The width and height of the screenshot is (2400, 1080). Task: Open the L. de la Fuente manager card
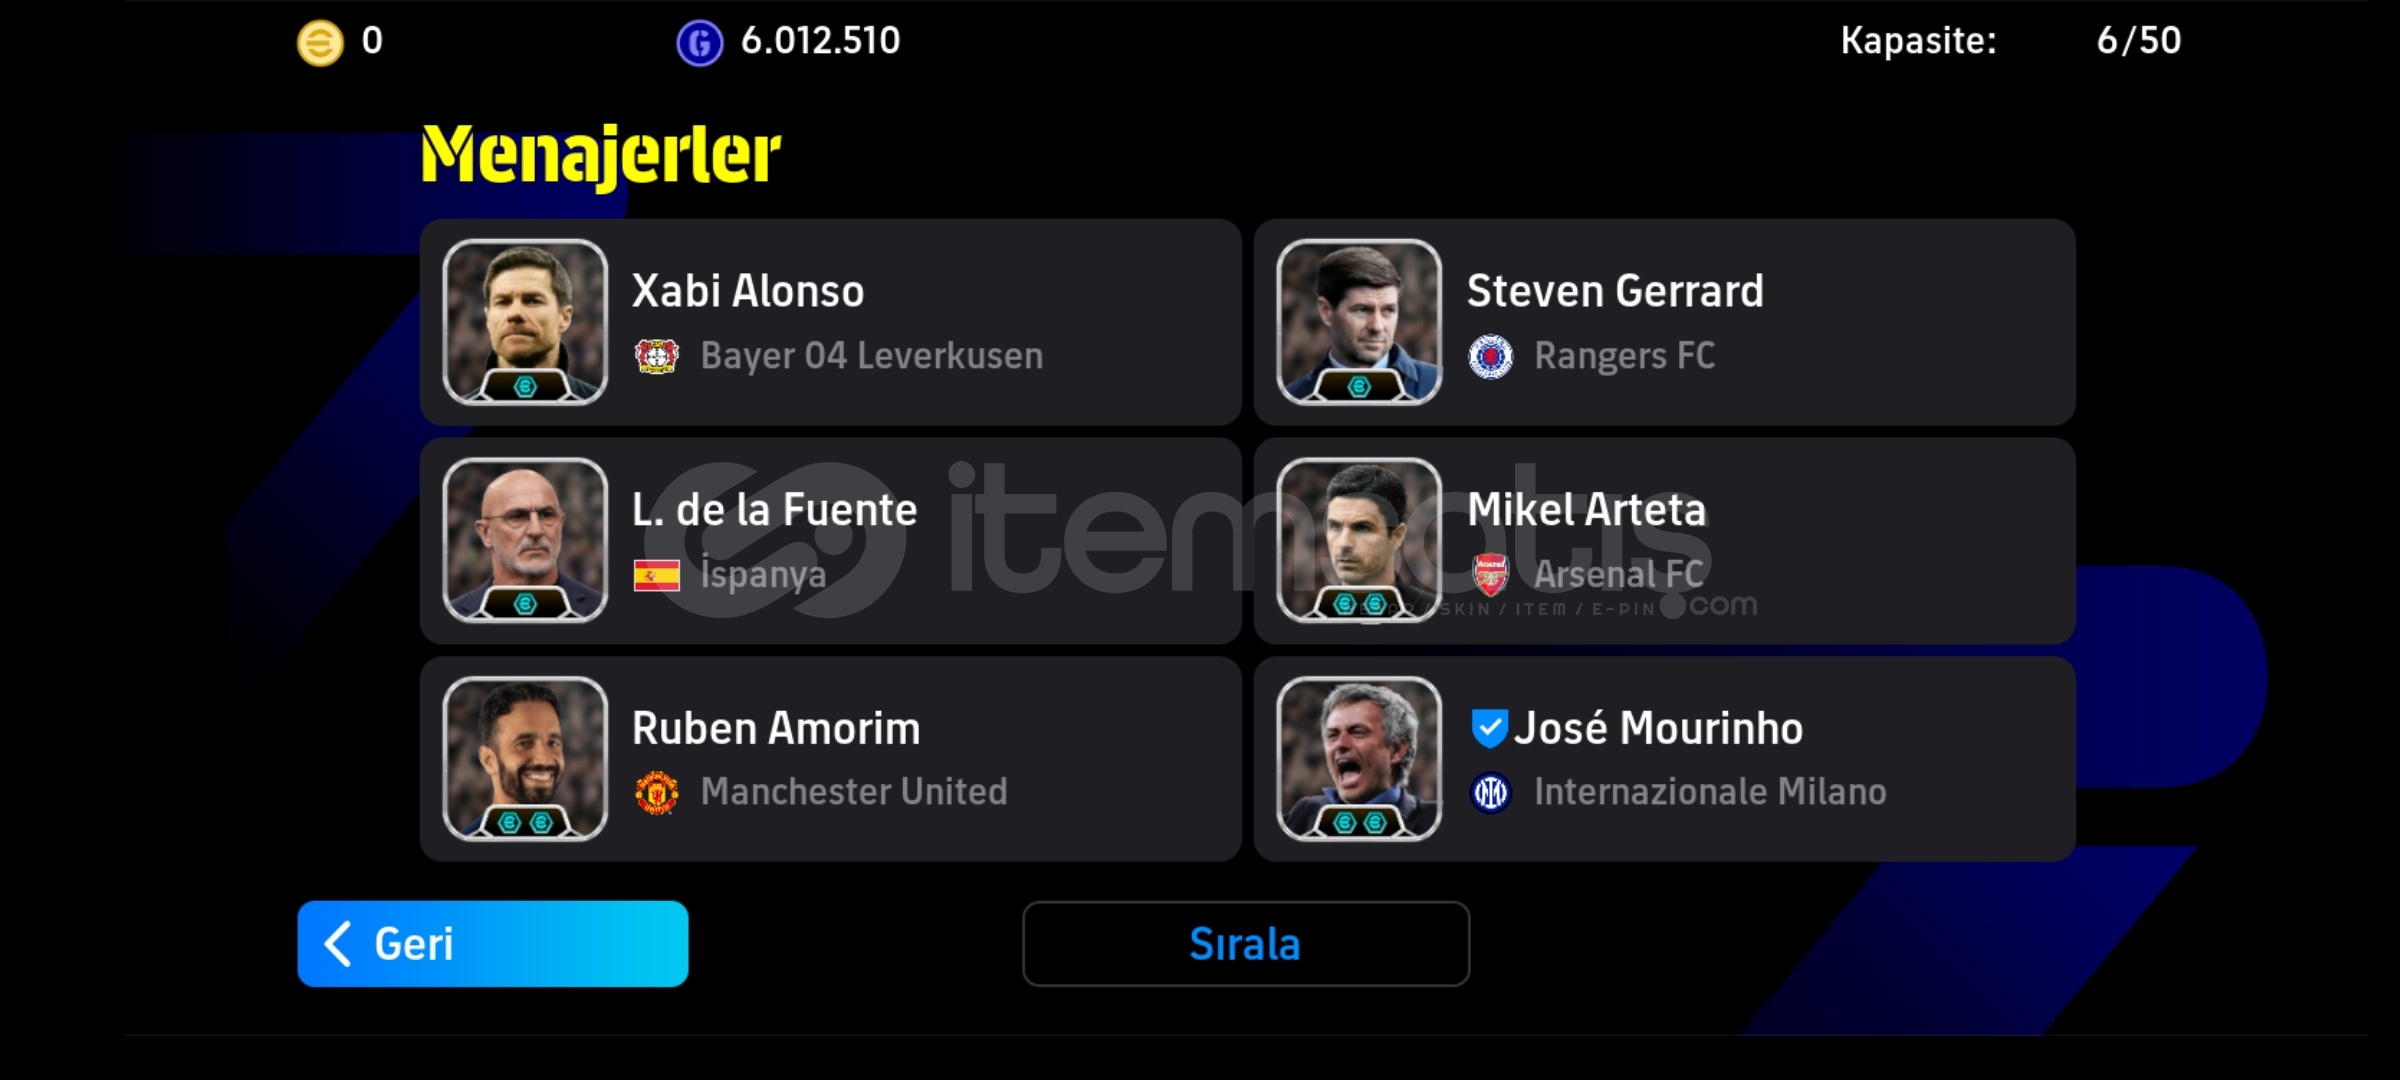pyautogui.click(x=831, y=541)
